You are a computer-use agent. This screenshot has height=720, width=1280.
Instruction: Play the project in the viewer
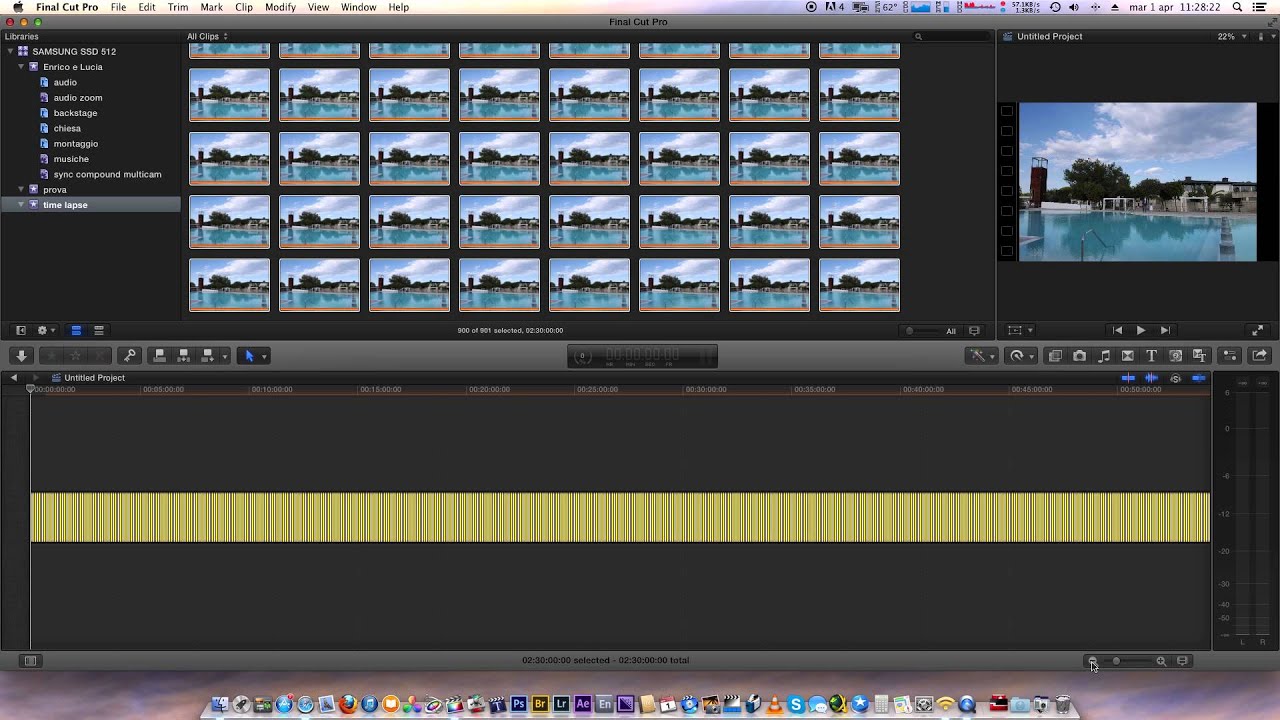click(1141, 330)
